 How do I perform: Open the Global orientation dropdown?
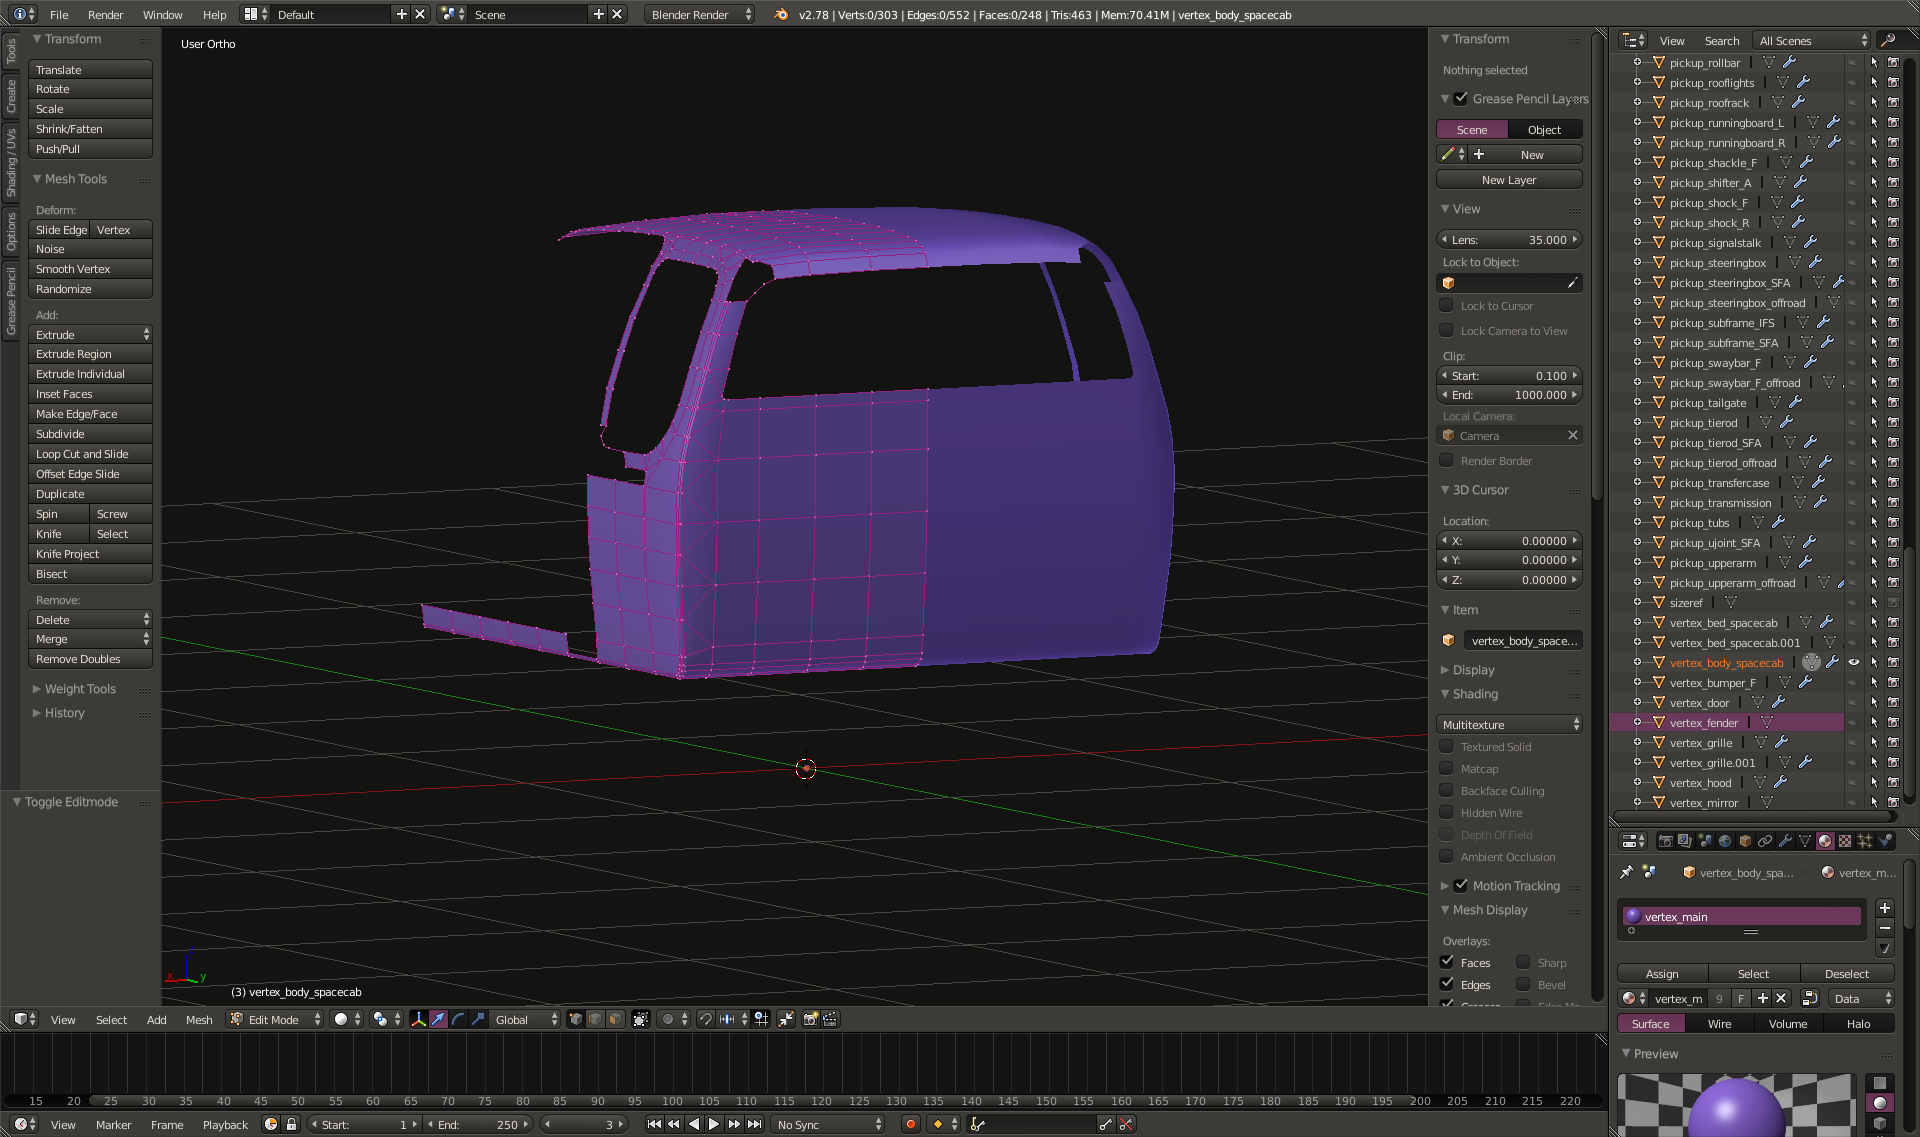pos(527,1019)
